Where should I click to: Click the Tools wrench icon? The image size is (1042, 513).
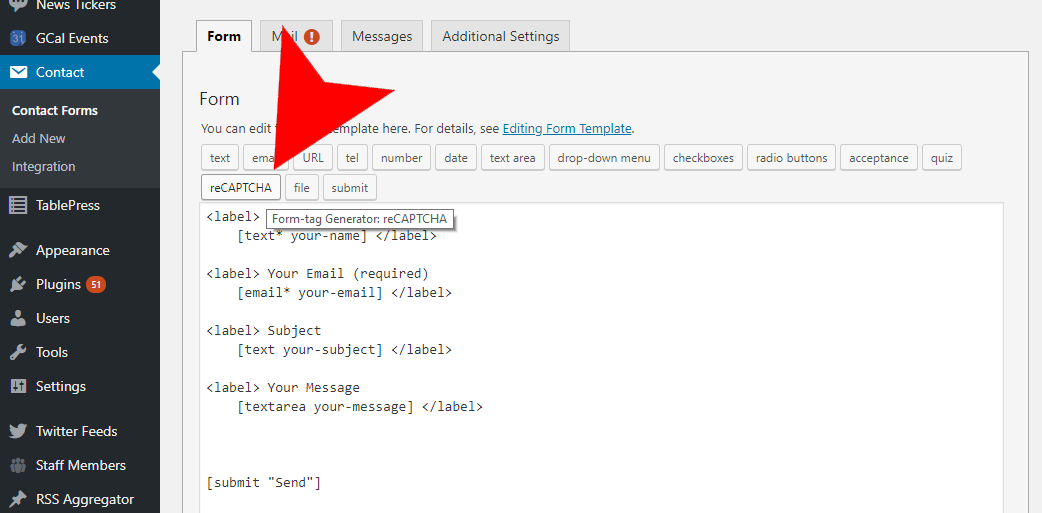[18, 352]
